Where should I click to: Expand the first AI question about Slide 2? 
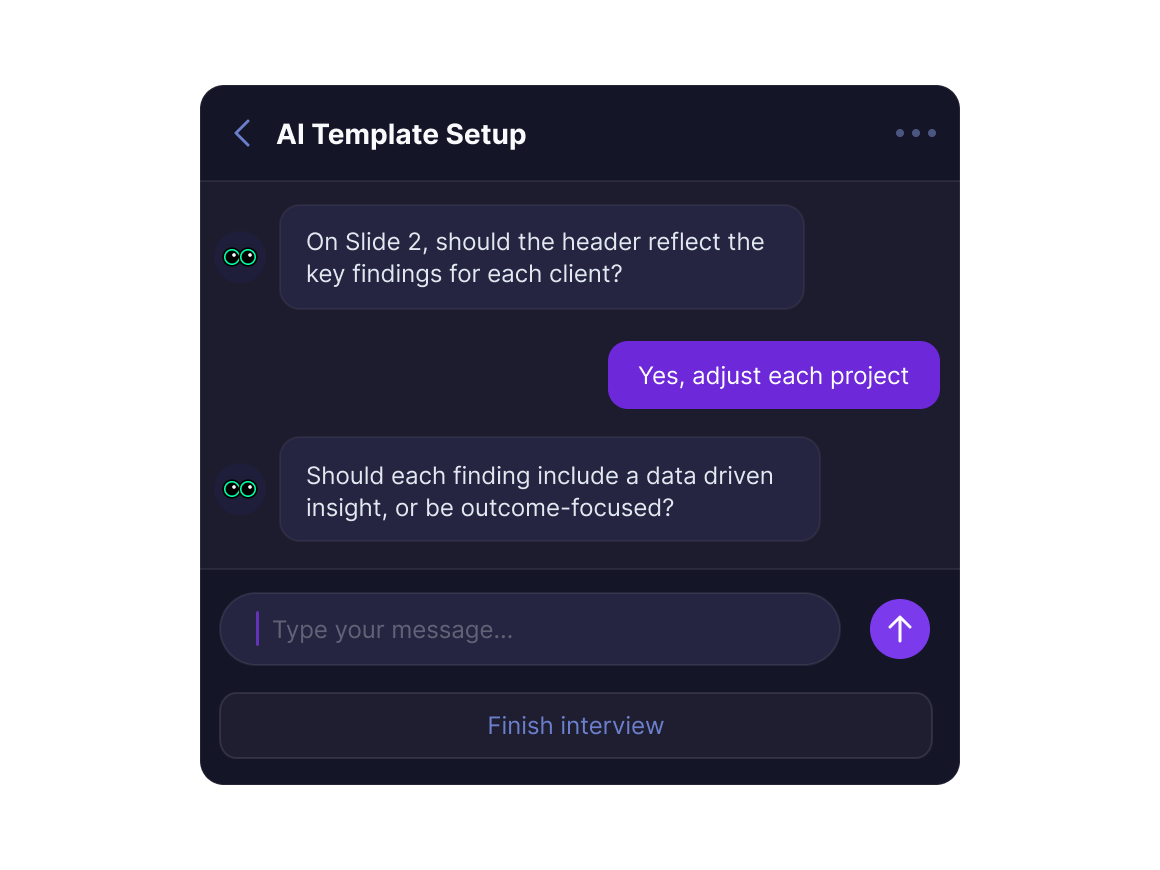pos(541,257)
